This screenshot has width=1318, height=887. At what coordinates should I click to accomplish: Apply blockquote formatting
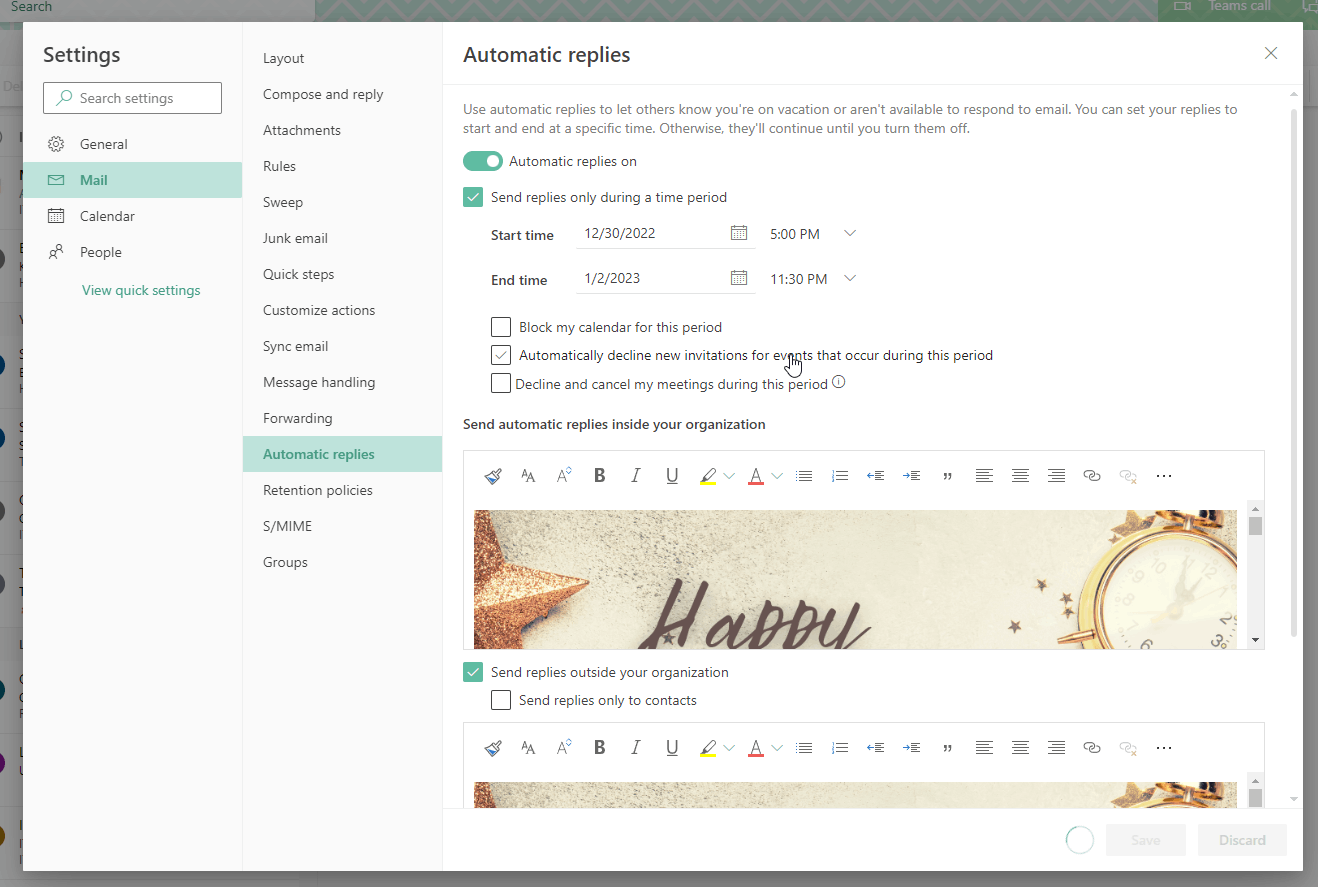pos(947,475)
